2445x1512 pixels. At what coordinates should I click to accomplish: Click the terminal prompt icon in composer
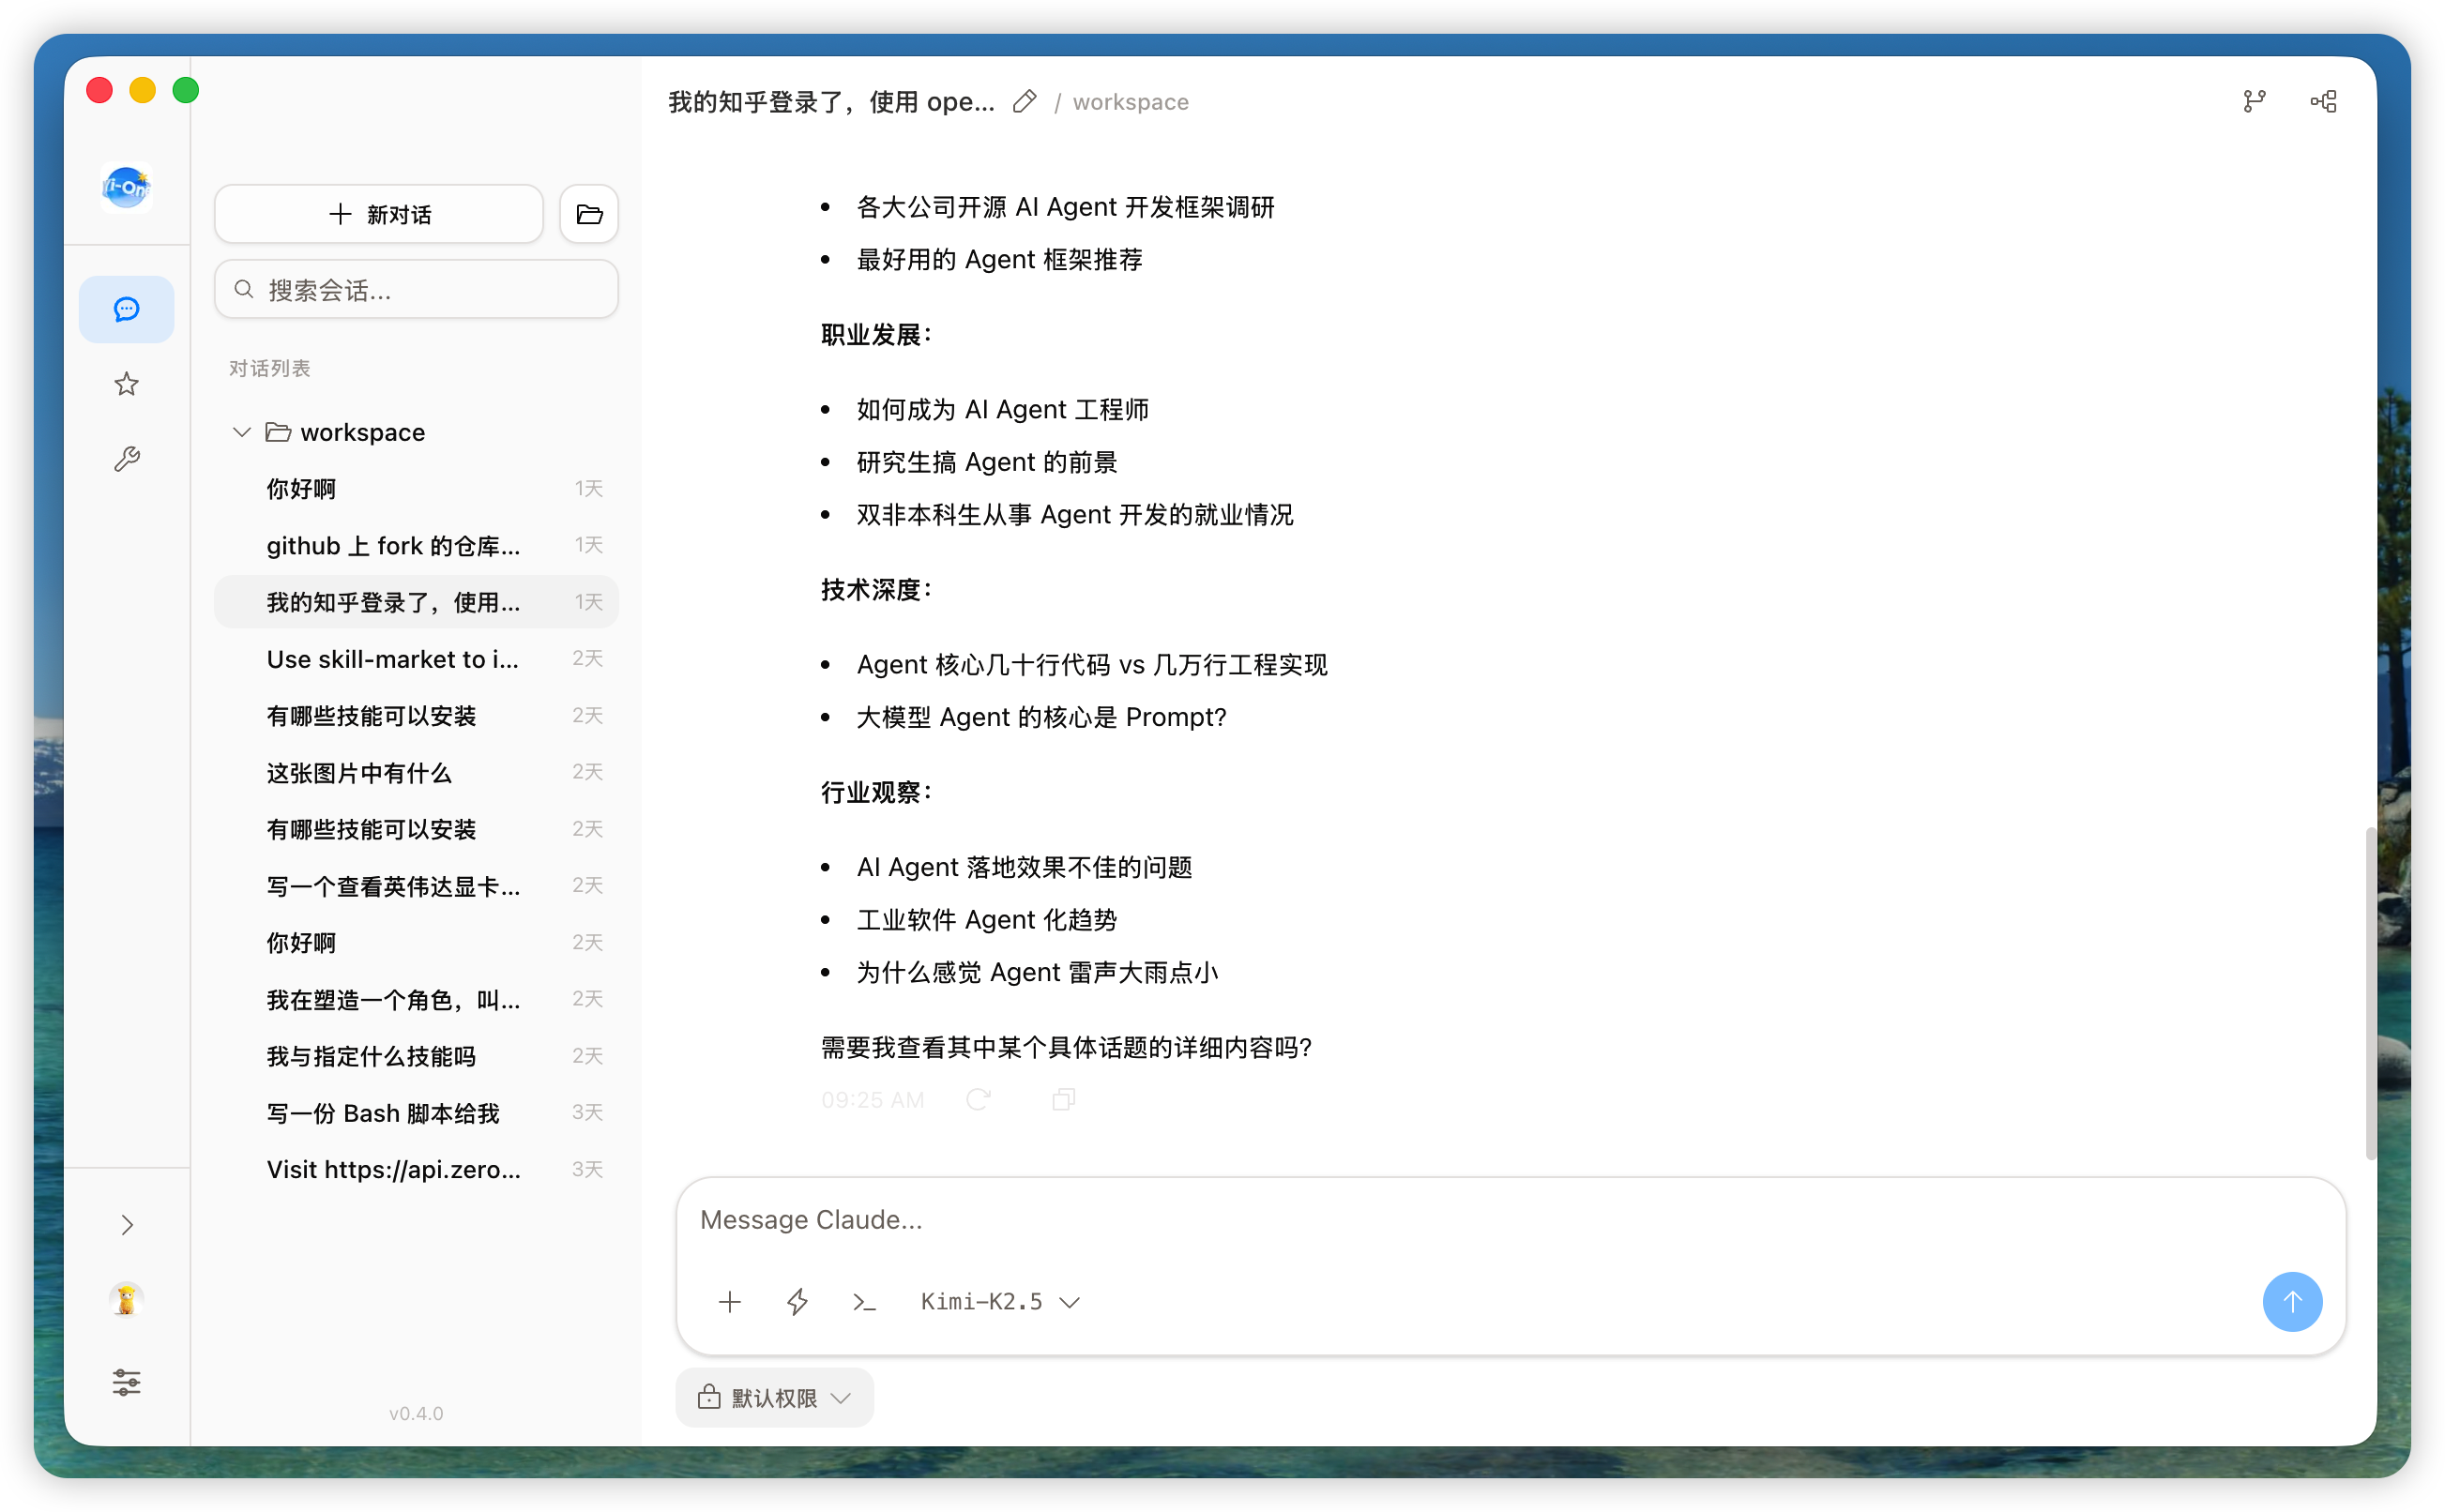pos(864,1301)
